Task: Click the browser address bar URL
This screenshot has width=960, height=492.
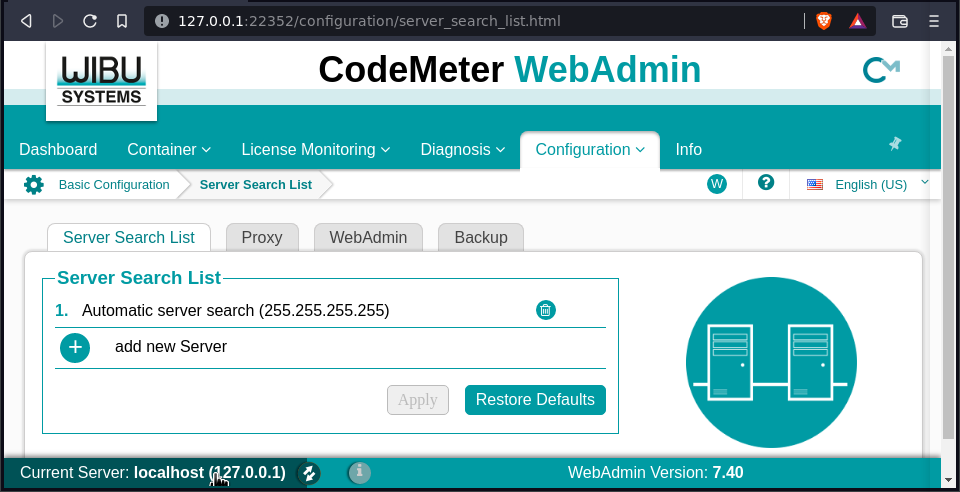Action: click(369, 21)
